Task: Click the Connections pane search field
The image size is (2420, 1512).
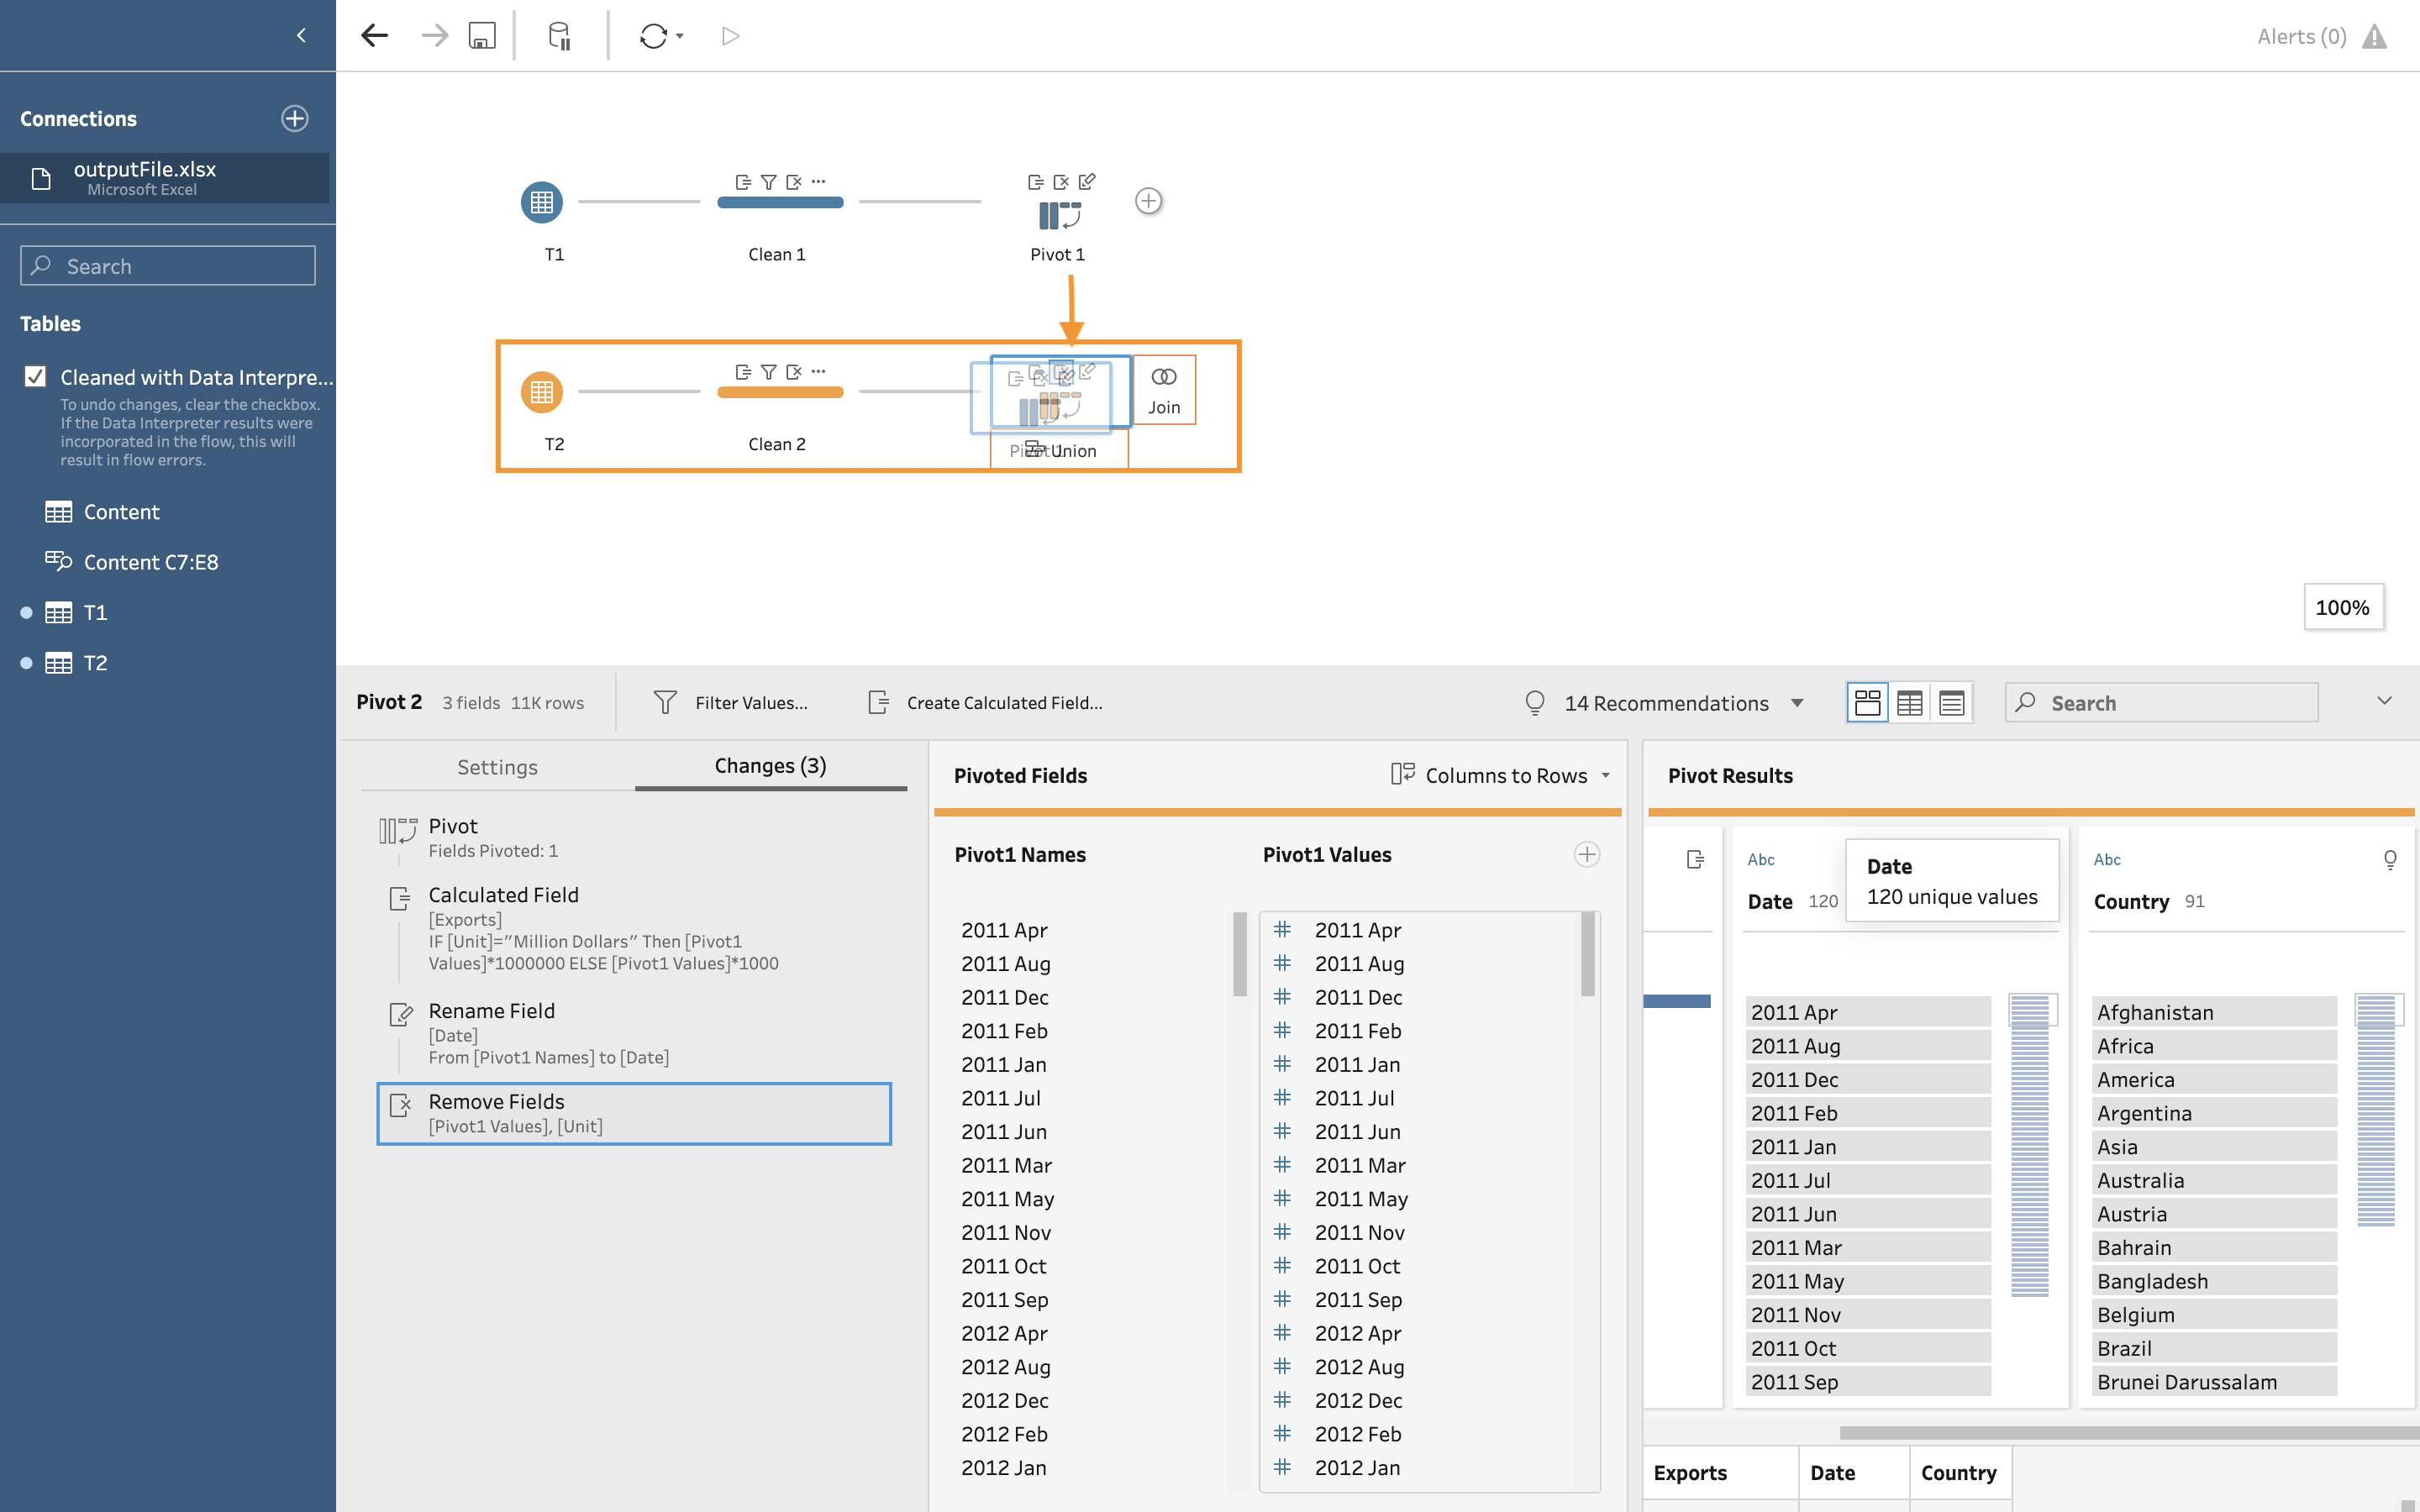Action: (168, 266)
